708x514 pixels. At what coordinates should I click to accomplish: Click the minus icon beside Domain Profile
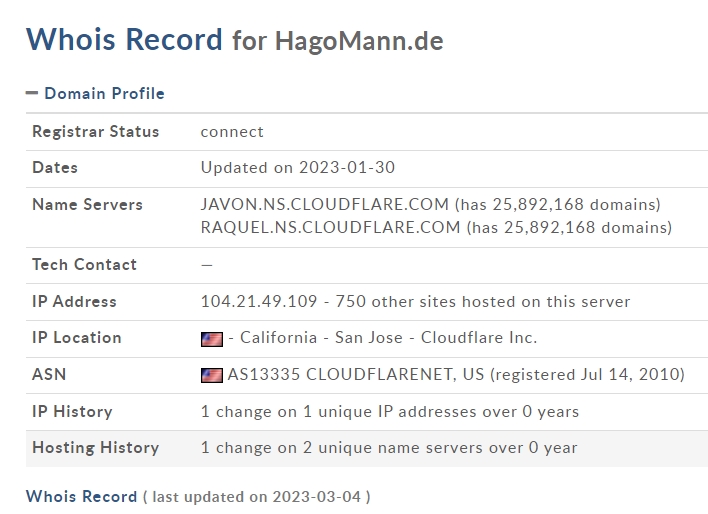[32, 93]
